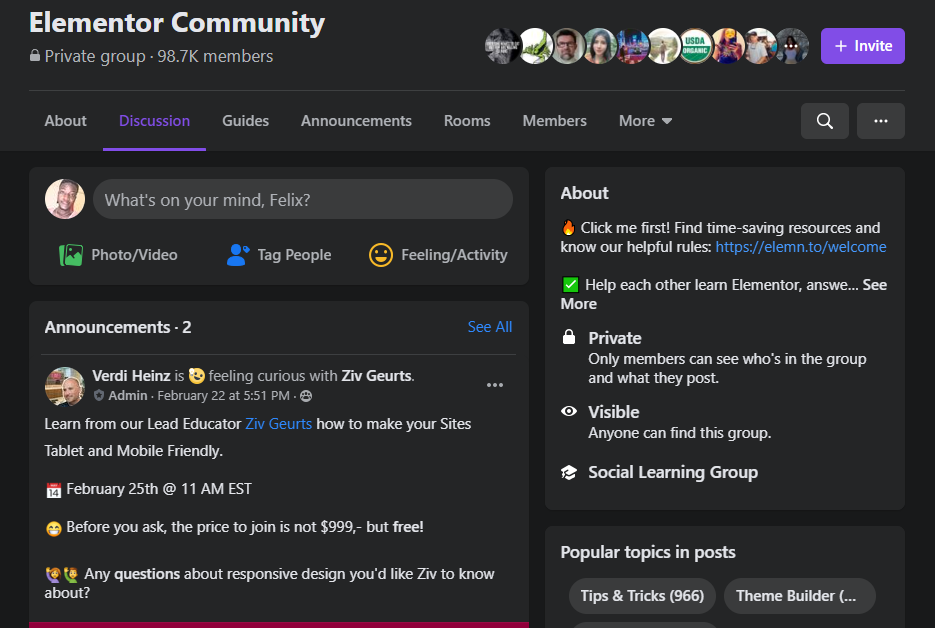Click Felix's profile picture
Image resolution: width=935 pixels, height=628 pixels.
click(65, 199)
